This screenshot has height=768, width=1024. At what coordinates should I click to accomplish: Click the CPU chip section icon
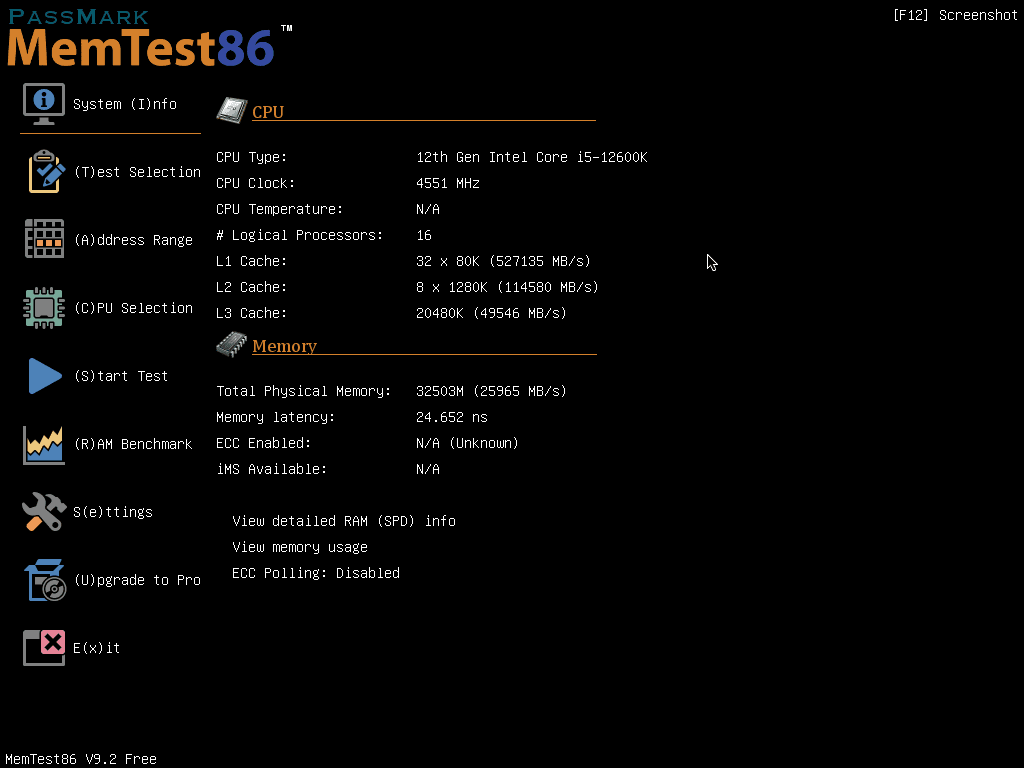232,110
